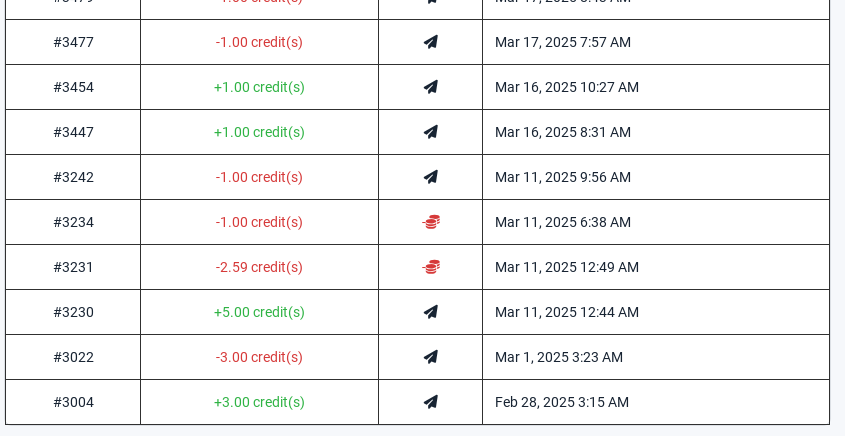The image size is (845, 436).
Task: Click paper plane icon in row #3230
Action: coord(431,312)
